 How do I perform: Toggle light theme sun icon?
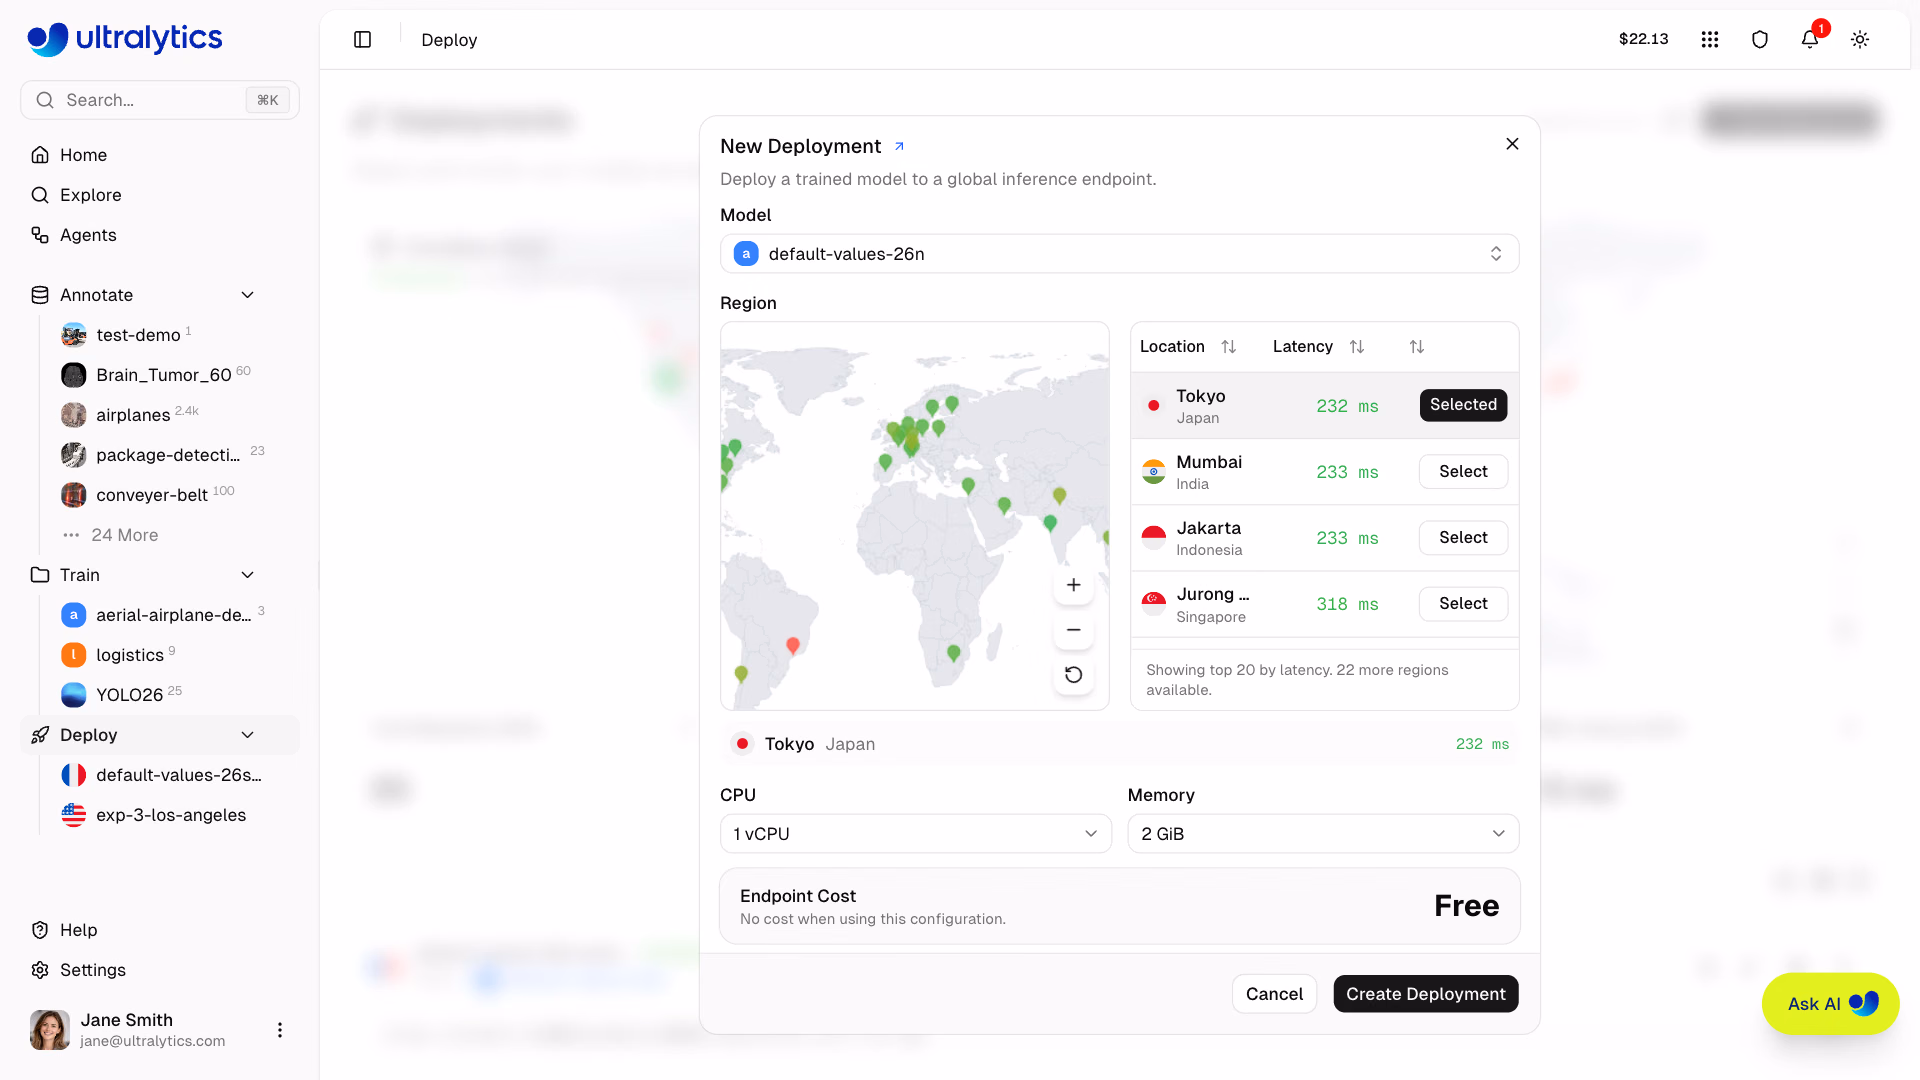pyautogui.click(x=1860, y=39)
